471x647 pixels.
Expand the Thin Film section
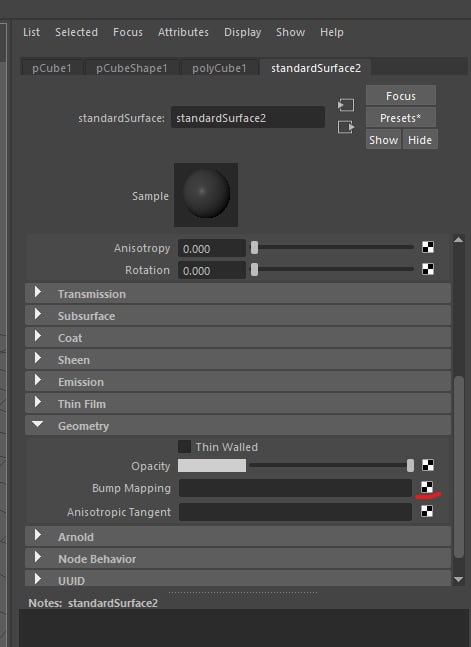pyautogui.click(x=238, y=404)
